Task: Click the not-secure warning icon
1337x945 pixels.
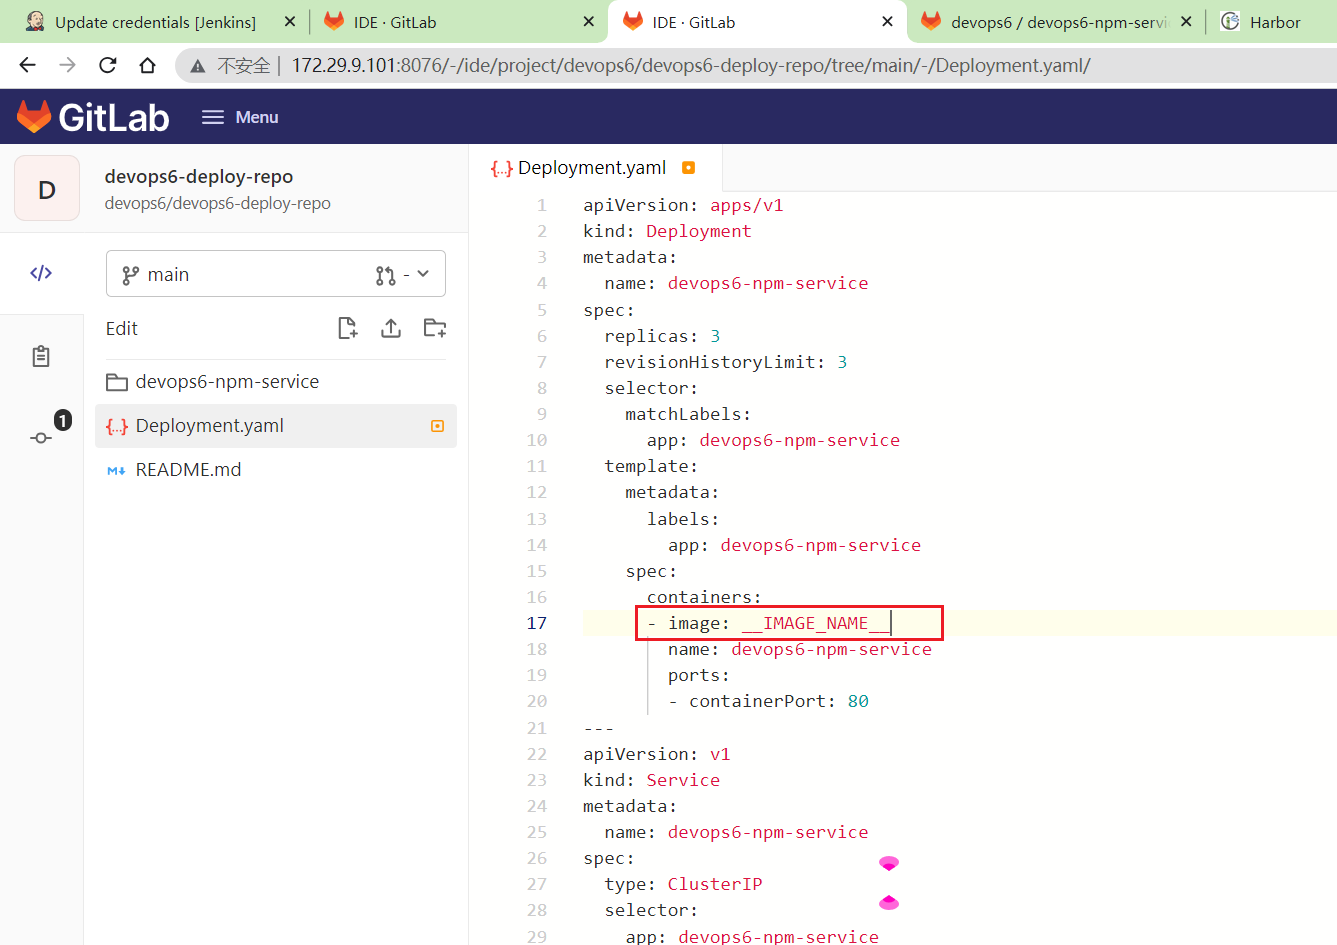Action: pos(198,66)
